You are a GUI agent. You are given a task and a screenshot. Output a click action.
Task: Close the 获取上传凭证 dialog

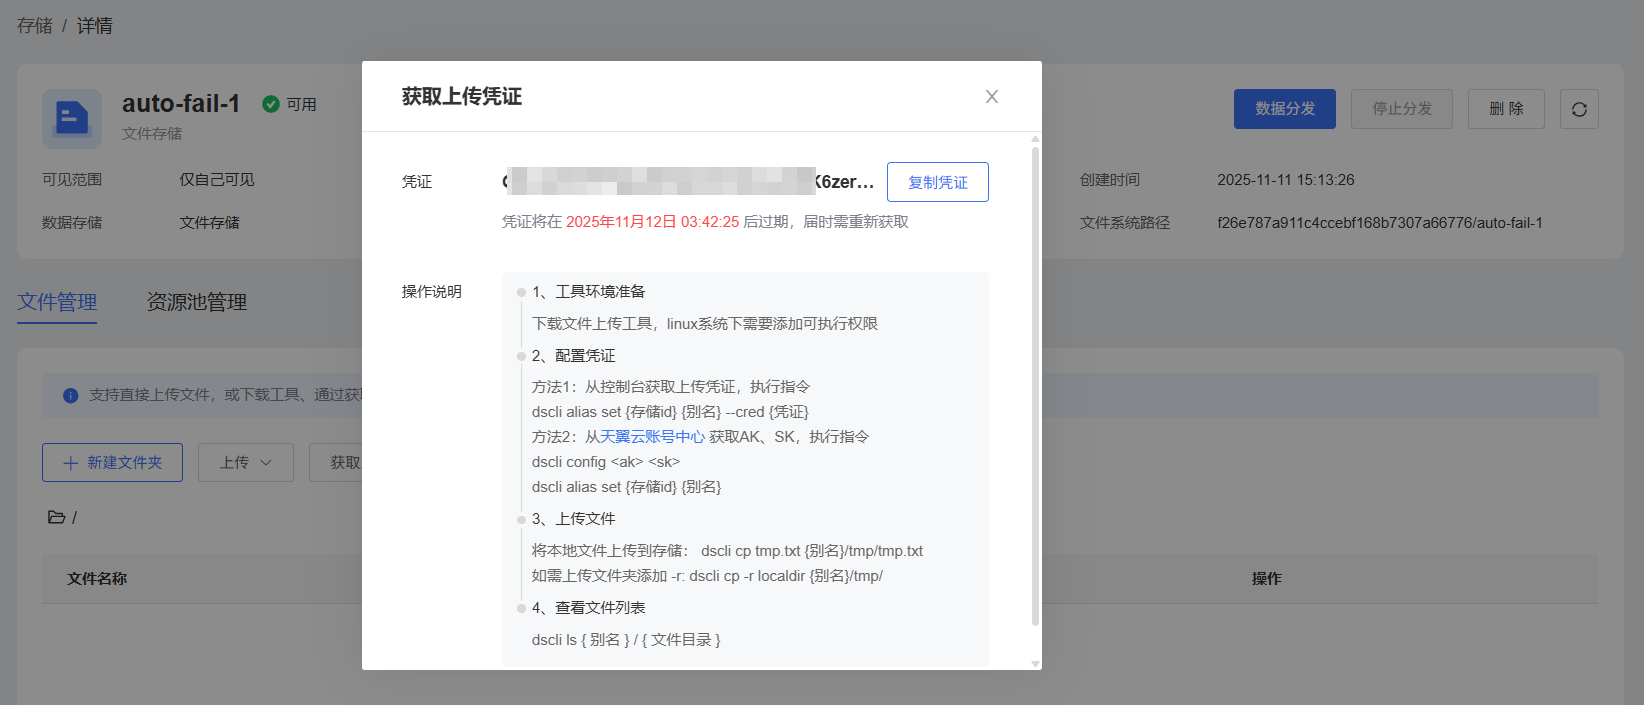click(x=991, y=97)
